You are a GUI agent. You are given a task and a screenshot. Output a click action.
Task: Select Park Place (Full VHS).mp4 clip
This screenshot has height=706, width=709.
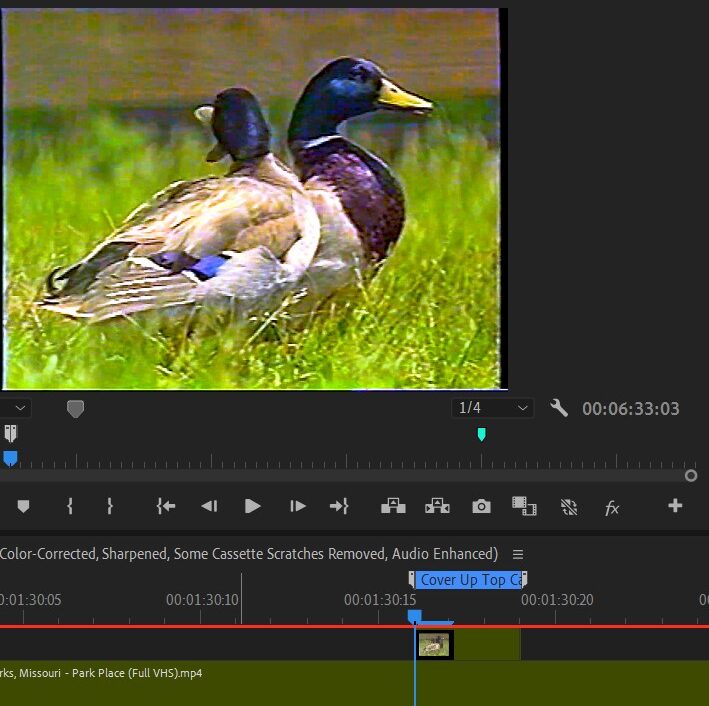(x=354, y=683)
